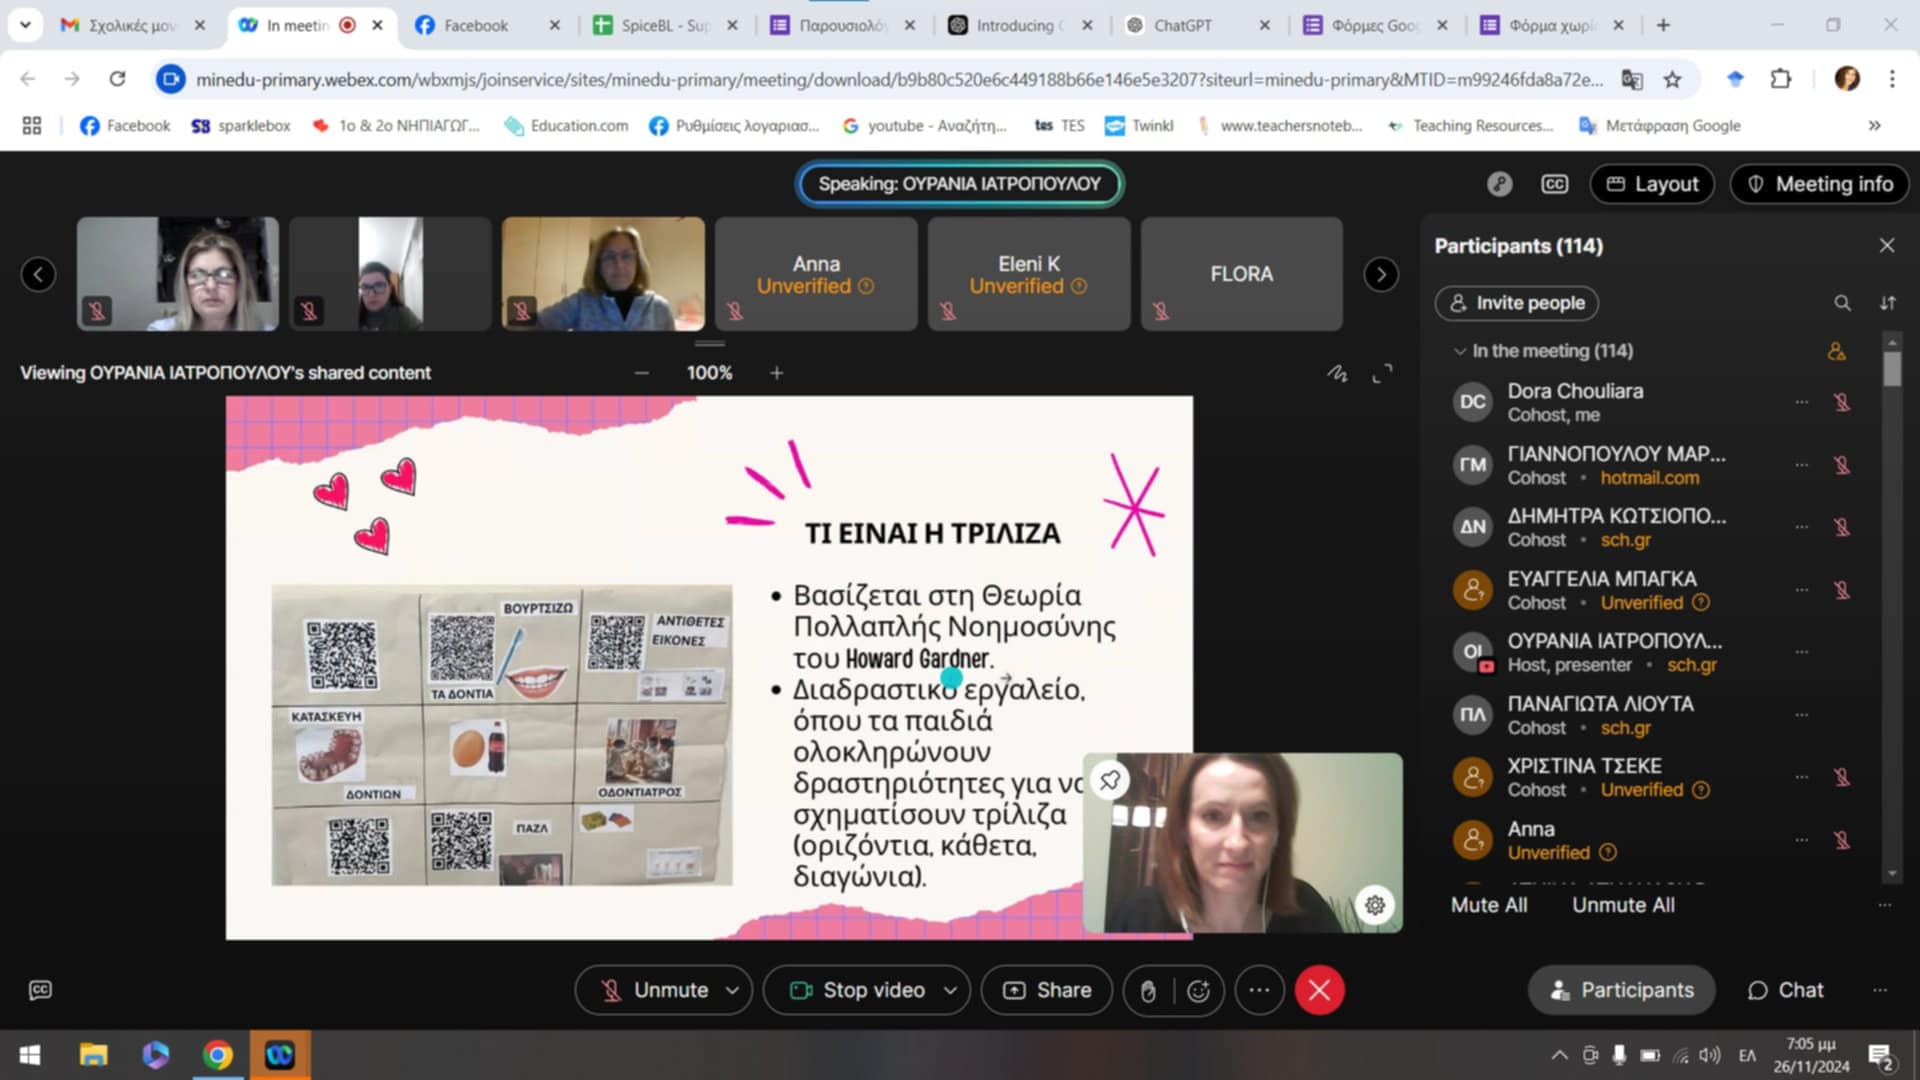This screenshot has width=1920, height=1080.
Task: Click the Mute All button
Action: tap(1489, 905)
